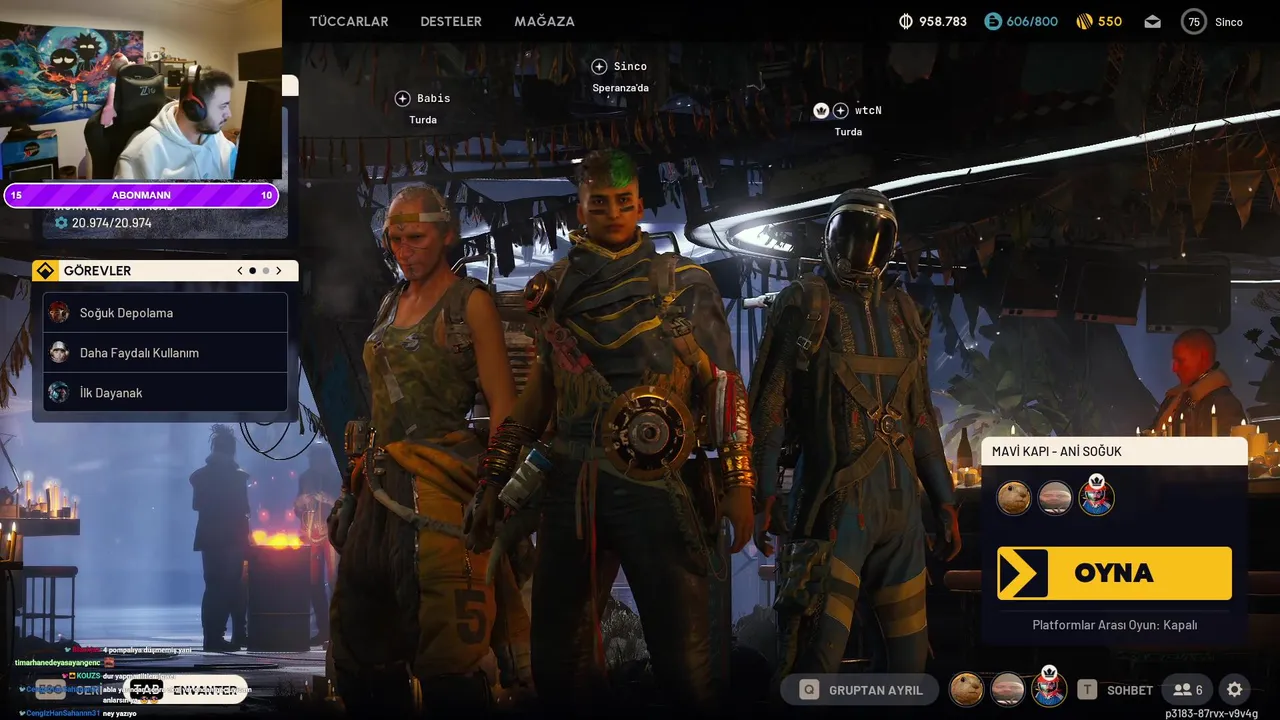Click the 958.783 coin currency icon
The height and width of the screenshot is (720, 1280).
(906, 21)
